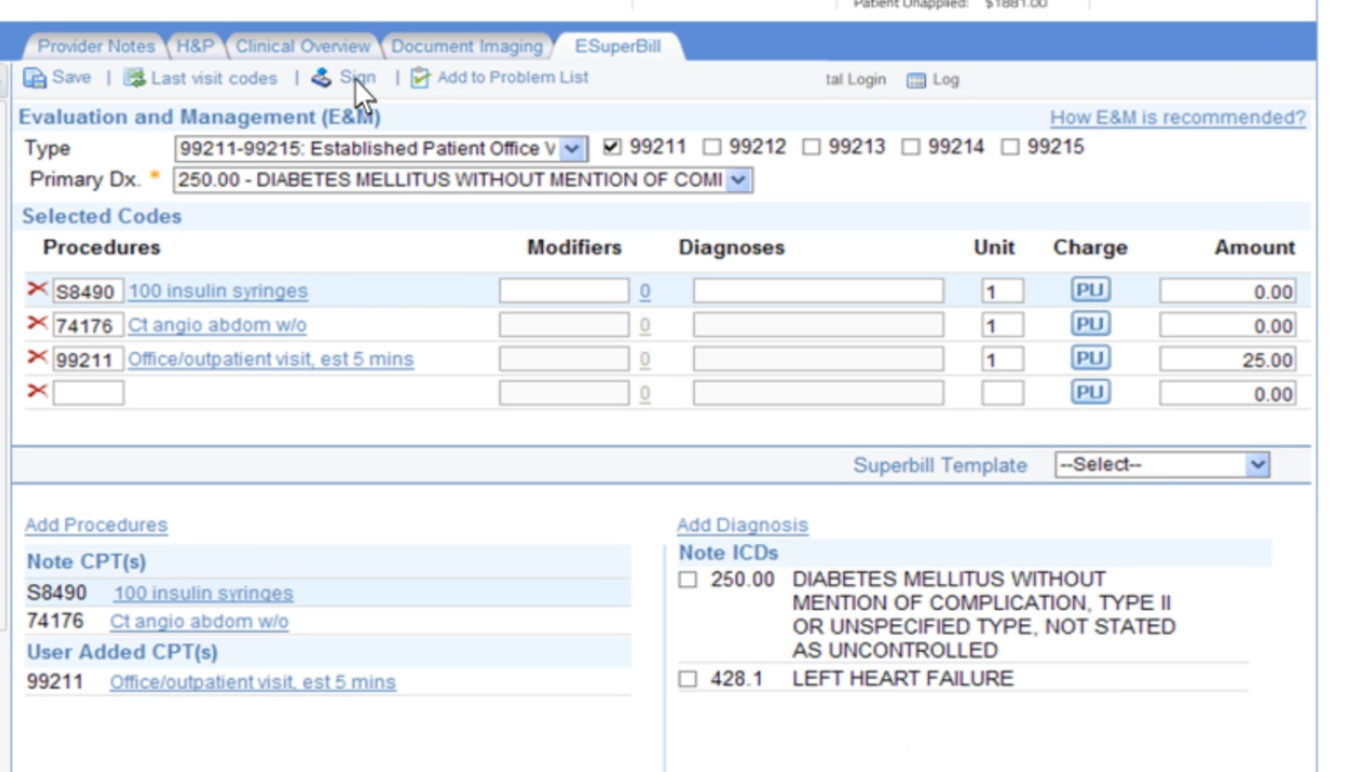Image resolution: width=1349 pixels, height=772 pixels.
Task: Click the Add to Problem List icon
Action: tap(420, 78)
